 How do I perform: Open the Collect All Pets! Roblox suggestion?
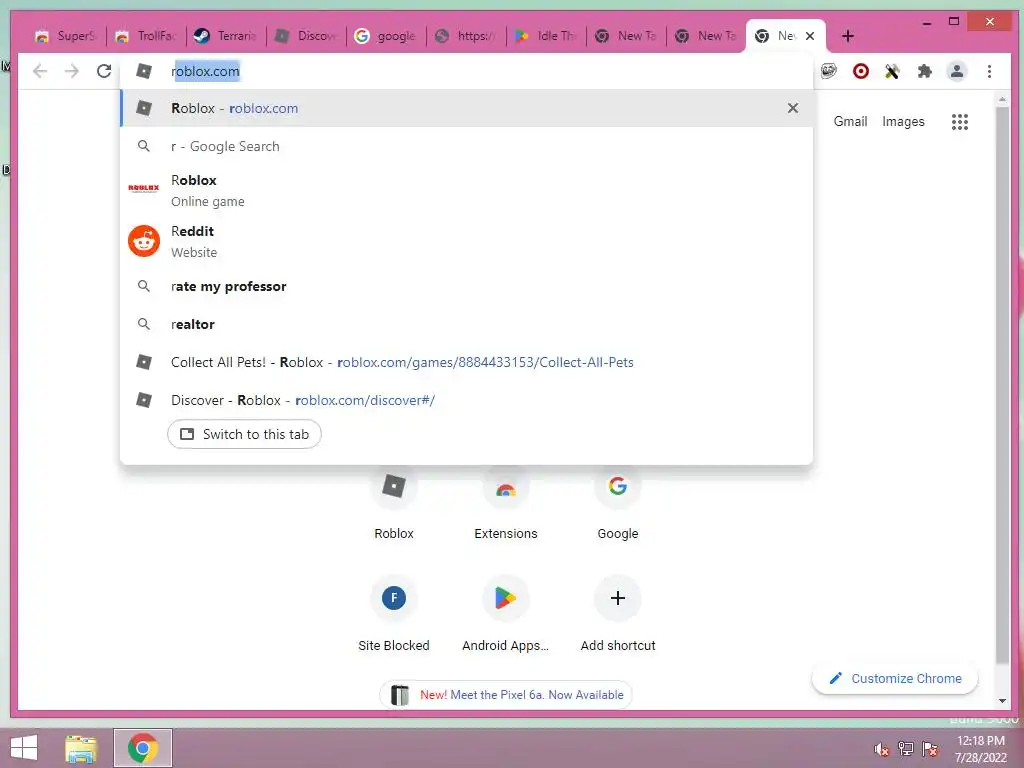coord(466,362)
